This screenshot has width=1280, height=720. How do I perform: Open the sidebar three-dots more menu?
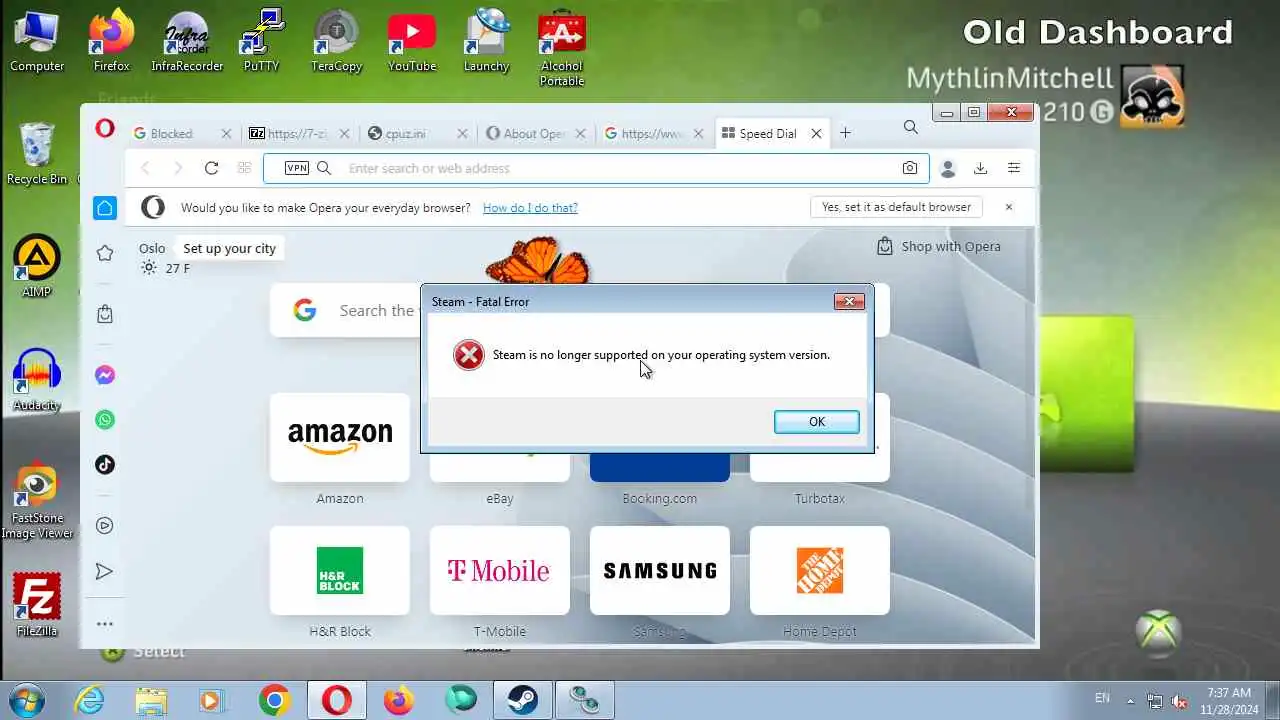105,624
